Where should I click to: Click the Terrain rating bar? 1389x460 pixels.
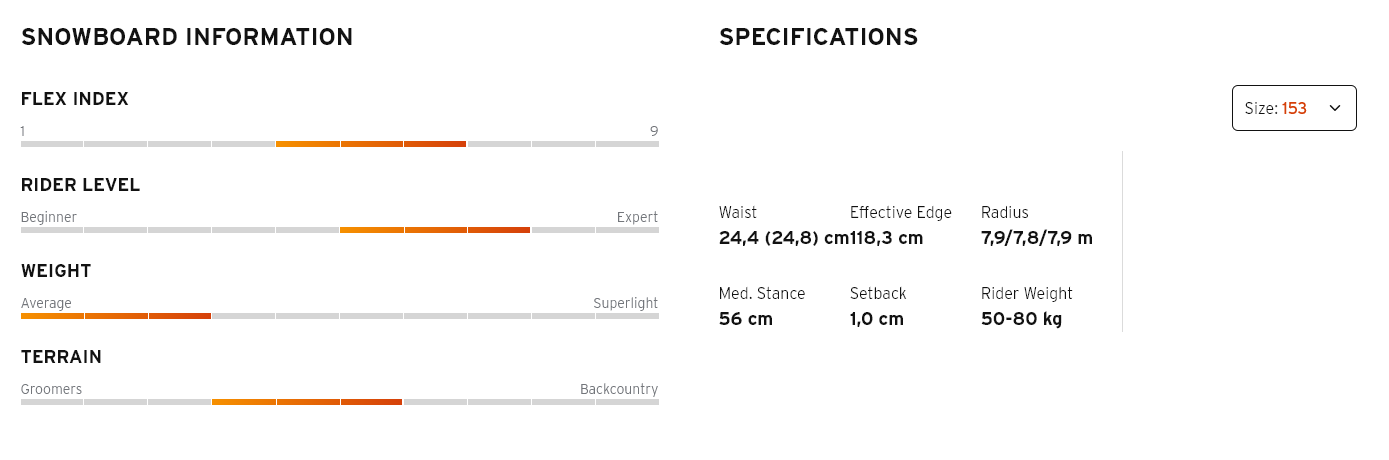[339, 402]
